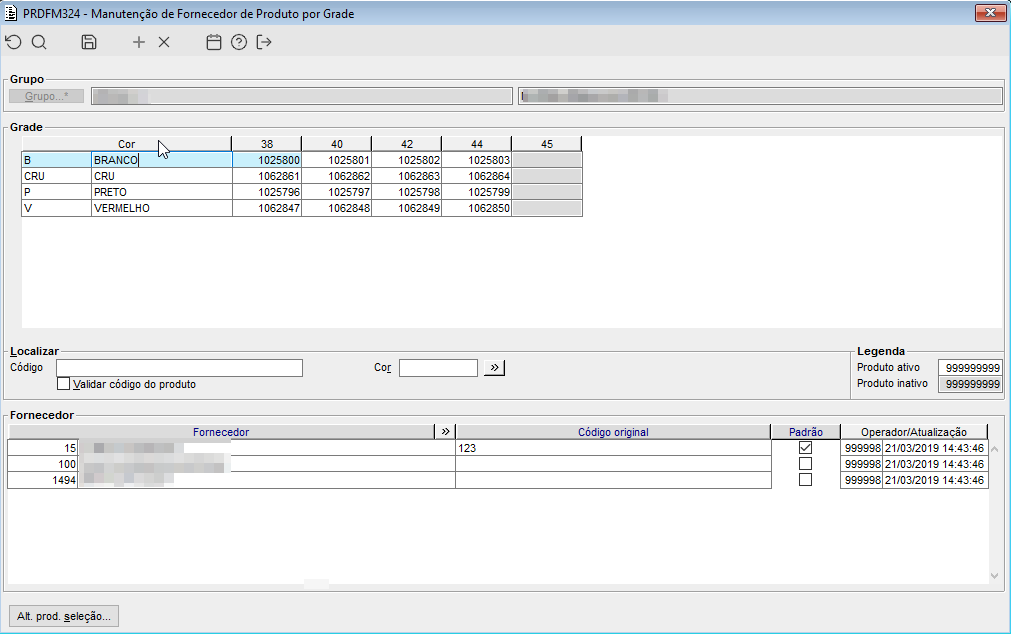Screen dimensions: 1011x634
Task: Click Produto ativo legend box 999999999
Action: tap(970, 368)
